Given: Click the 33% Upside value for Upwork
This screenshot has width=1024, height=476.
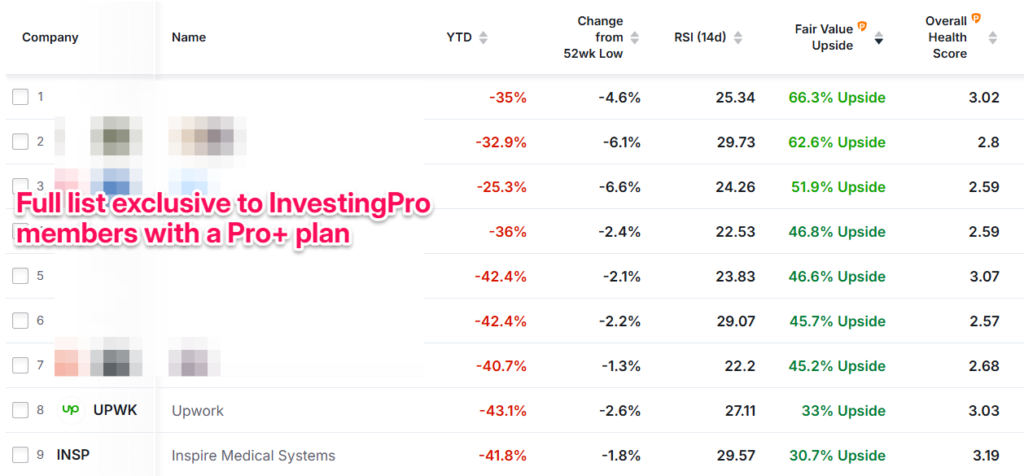Looking at the screenshot, I should 841,410.
